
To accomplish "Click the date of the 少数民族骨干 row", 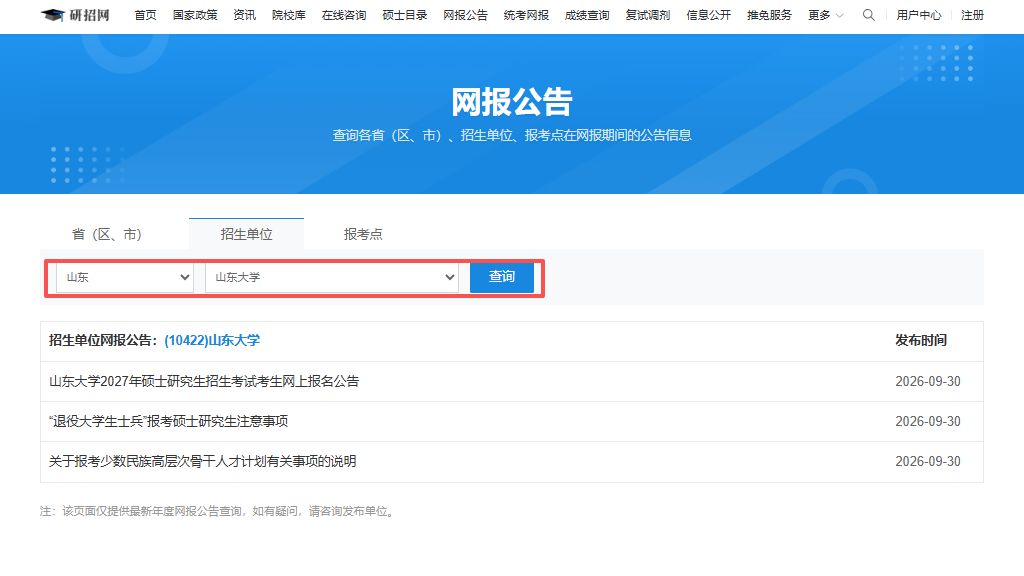I will point(928,461).
